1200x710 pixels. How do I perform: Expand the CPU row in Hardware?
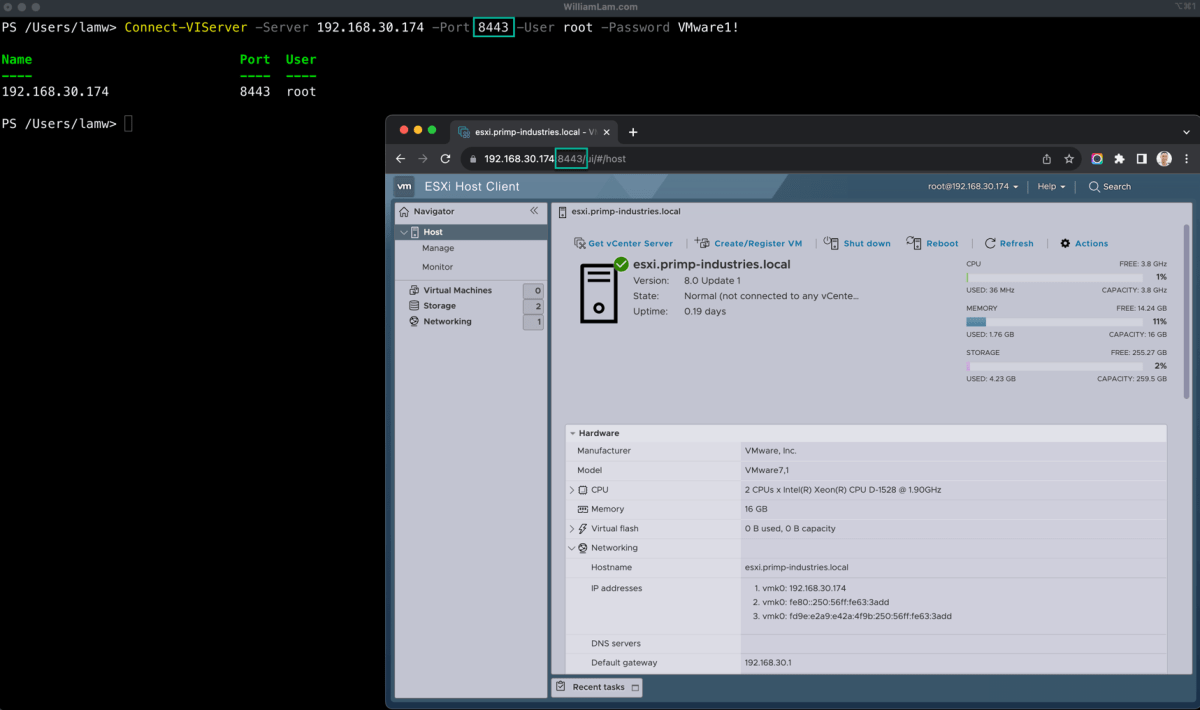pos(572,490)
